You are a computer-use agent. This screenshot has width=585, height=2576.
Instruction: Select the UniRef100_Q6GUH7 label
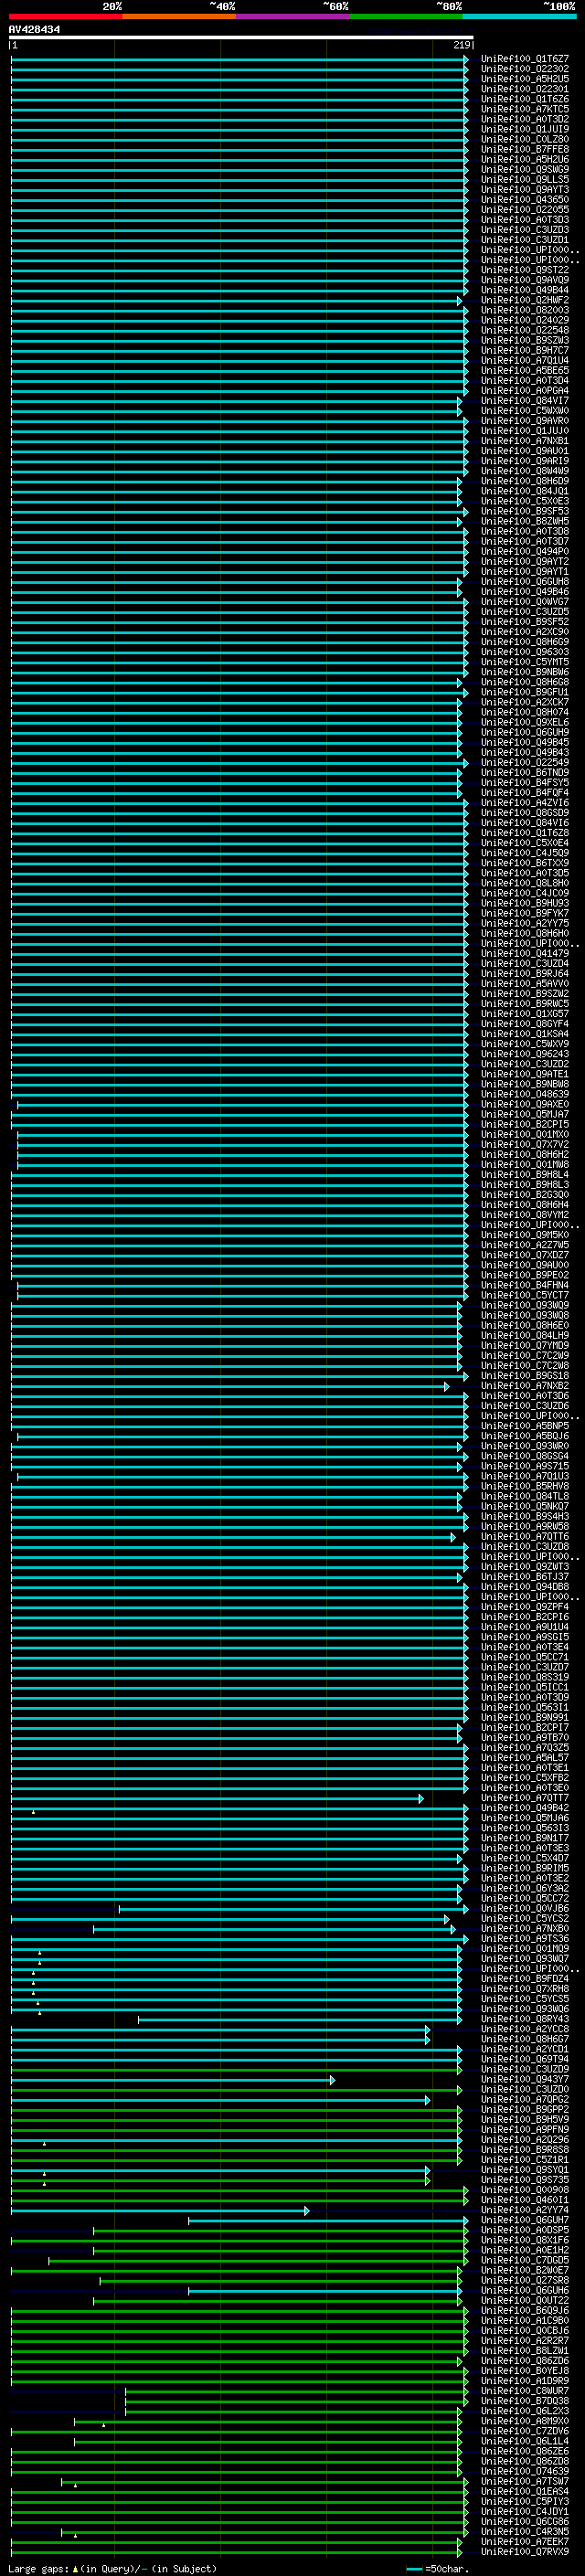click(x=525, y=2220)
